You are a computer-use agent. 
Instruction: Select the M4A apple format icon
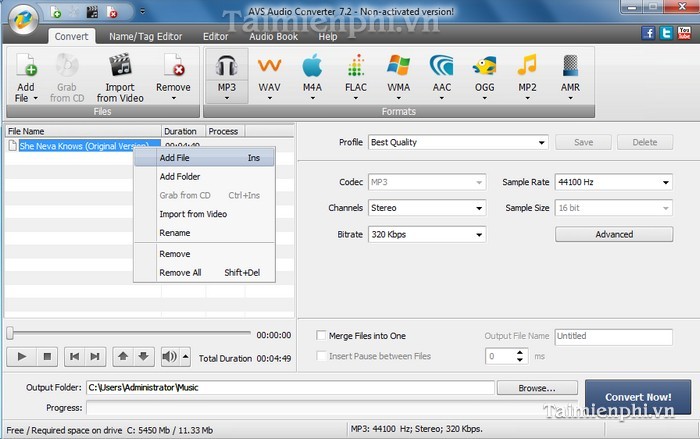click(312, 66)
